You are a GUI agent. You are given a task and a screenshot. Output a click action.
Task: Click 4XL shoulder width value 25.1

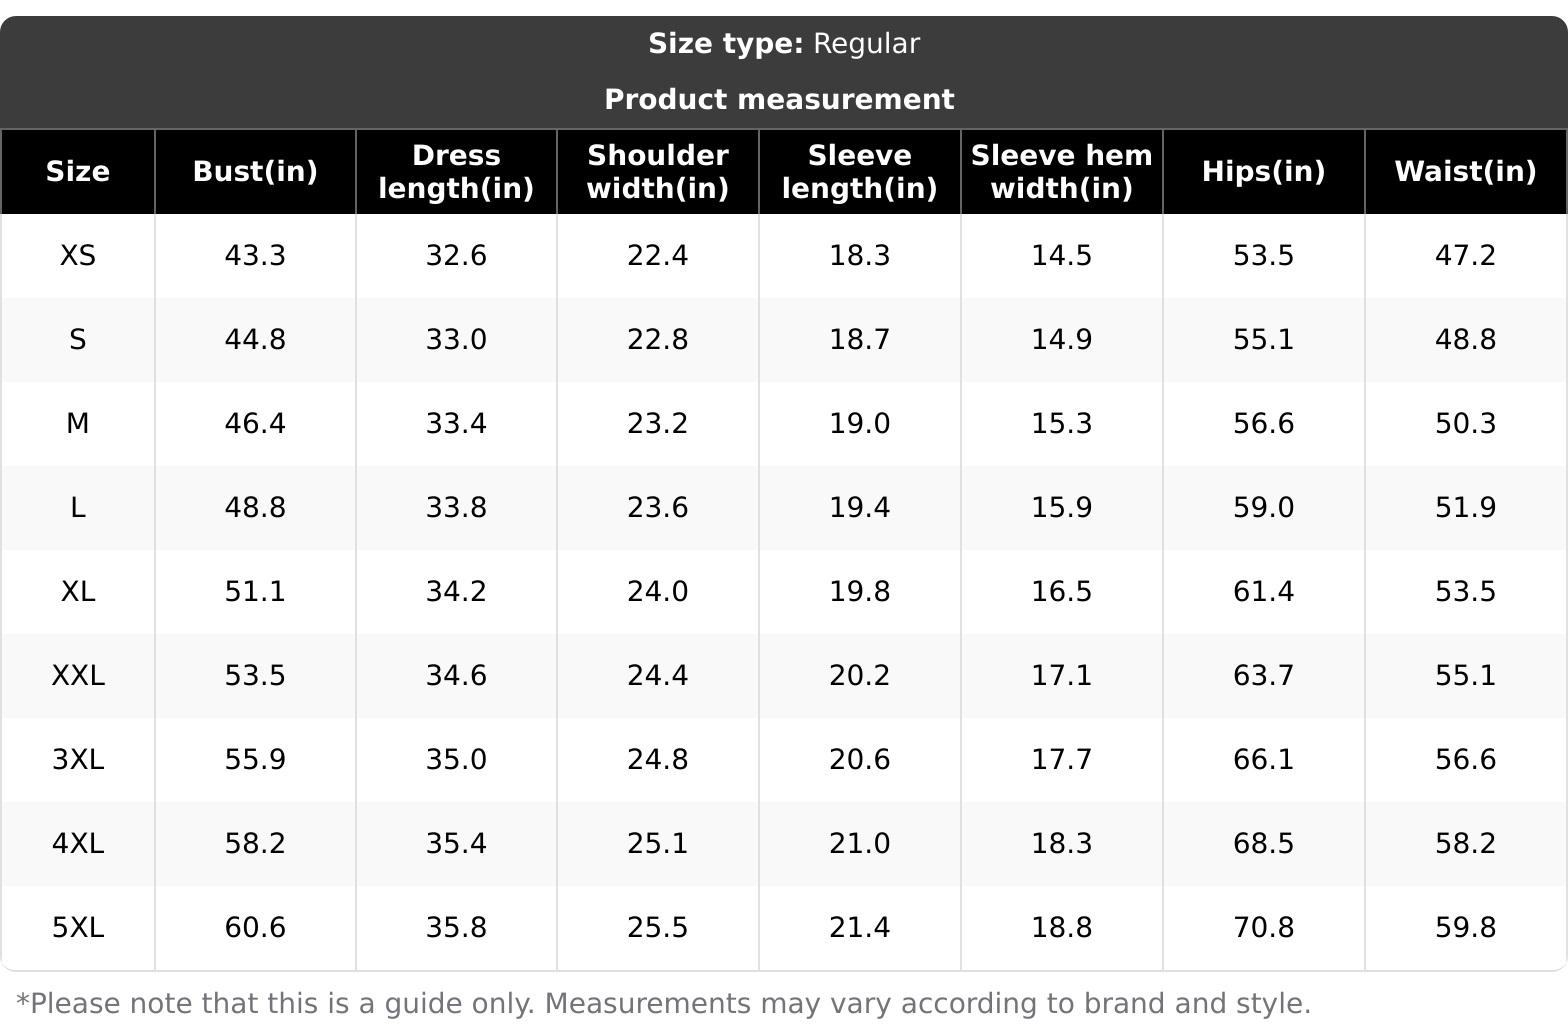tap(658, 844)
